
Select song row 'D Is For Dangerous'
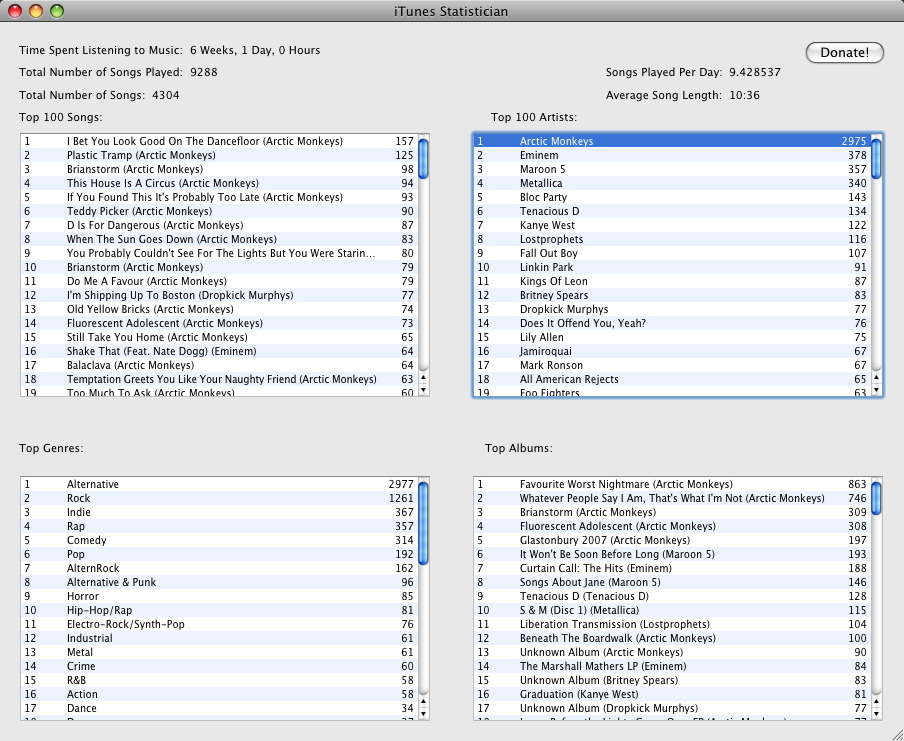pos(219,225)
